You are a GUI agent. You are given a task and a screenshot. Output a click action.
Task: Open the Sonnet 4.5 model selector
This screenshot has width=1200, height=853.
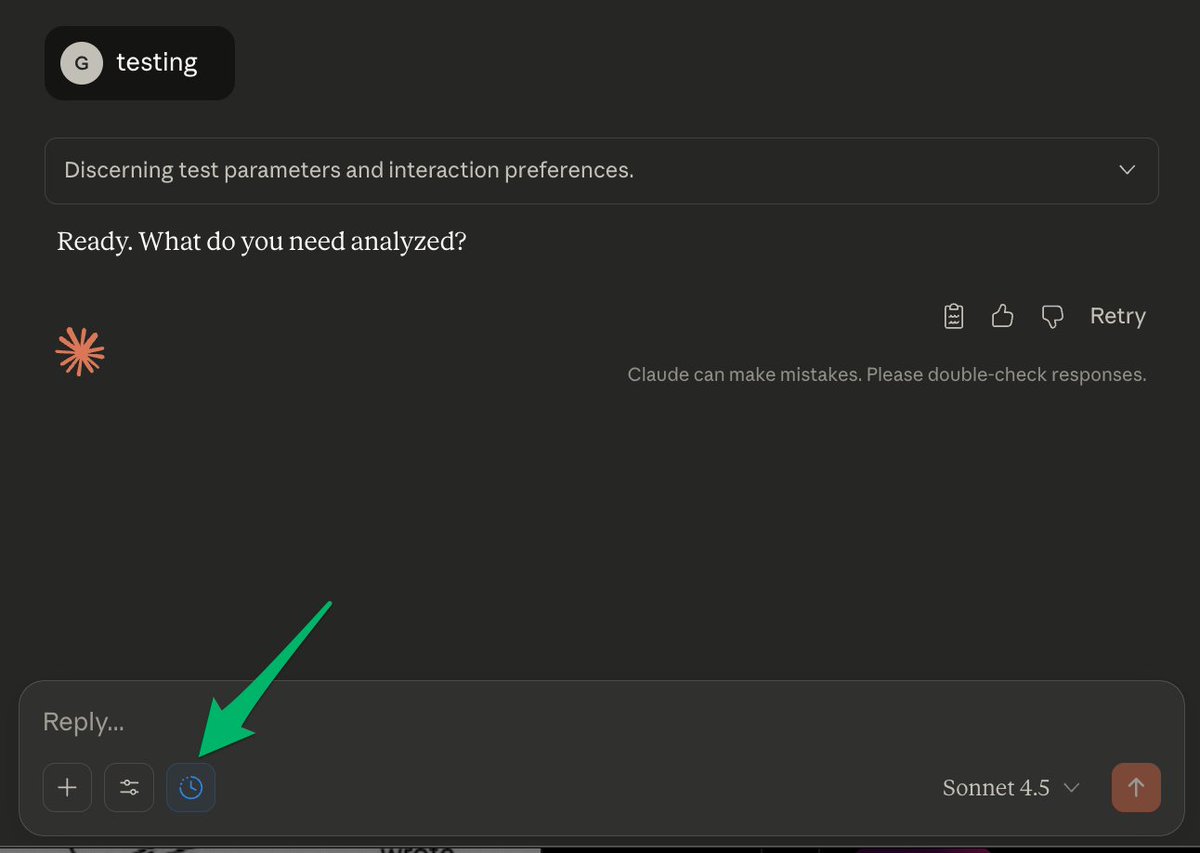point(1011,788)
